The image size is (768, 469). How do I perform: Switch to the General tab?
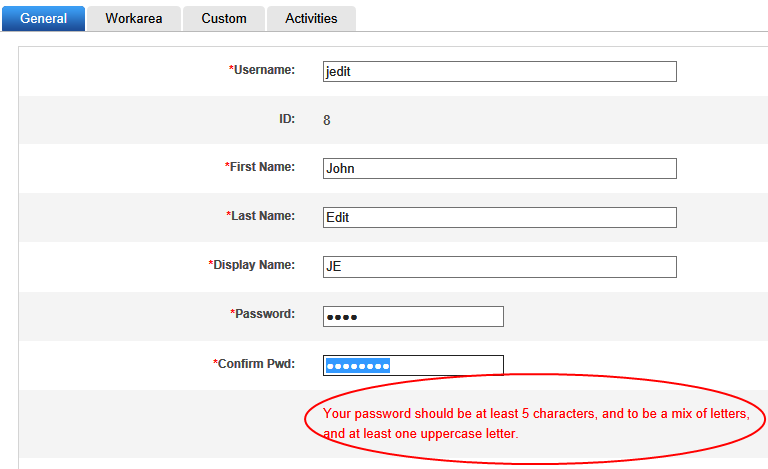point(43,19)
